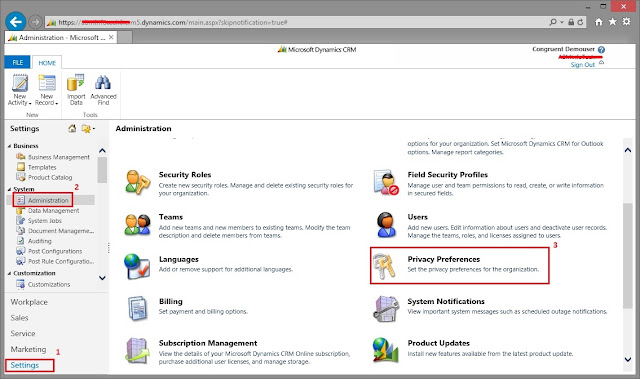Image resolution: width=640 pixels, height=379 pixels.
Task: Click the Settings pane home icon
Action: click(72, 129)
